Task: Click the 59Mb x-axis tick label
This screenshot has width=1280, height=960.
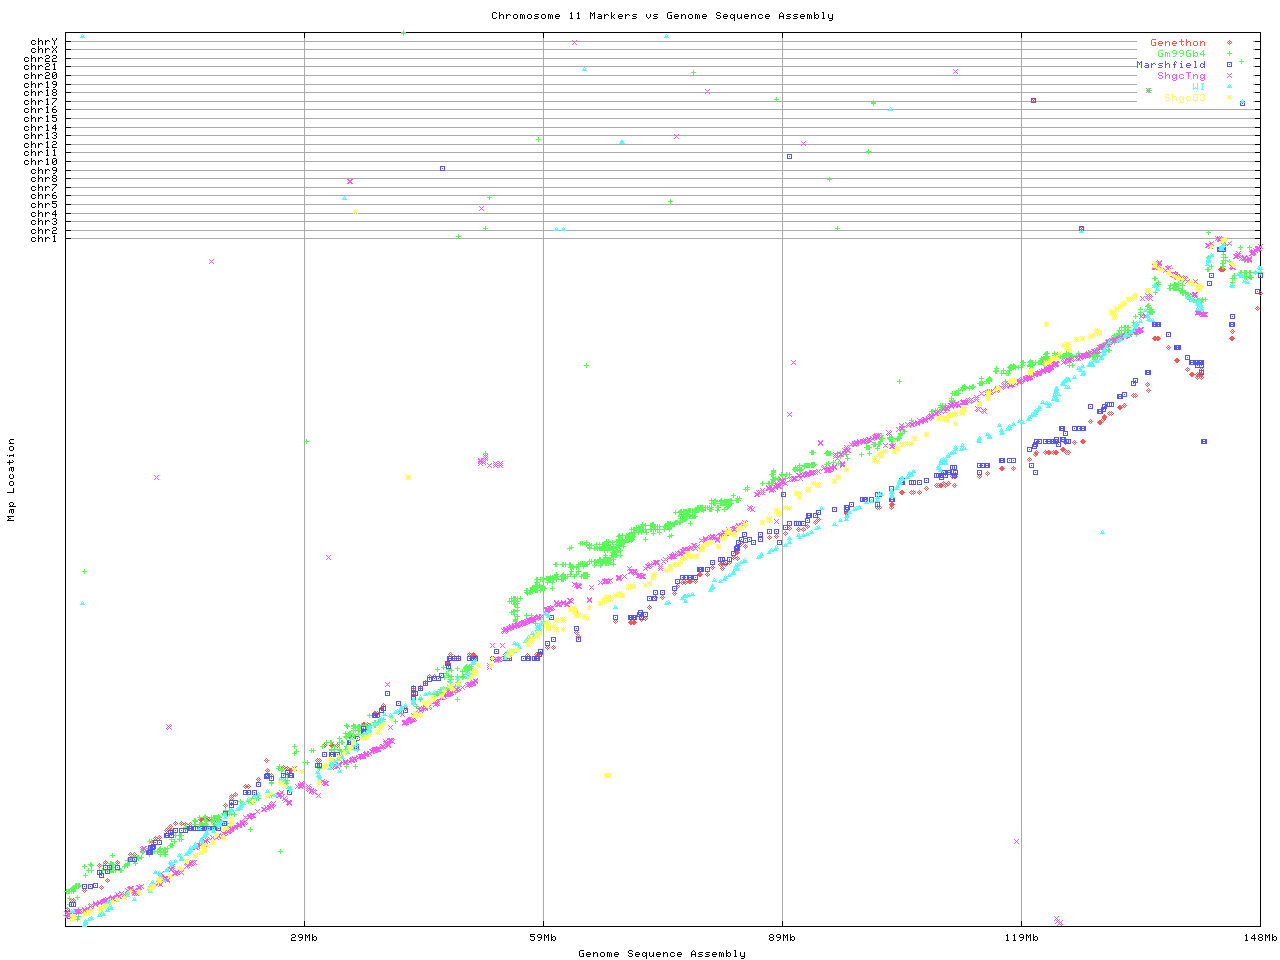Action: 543,938
